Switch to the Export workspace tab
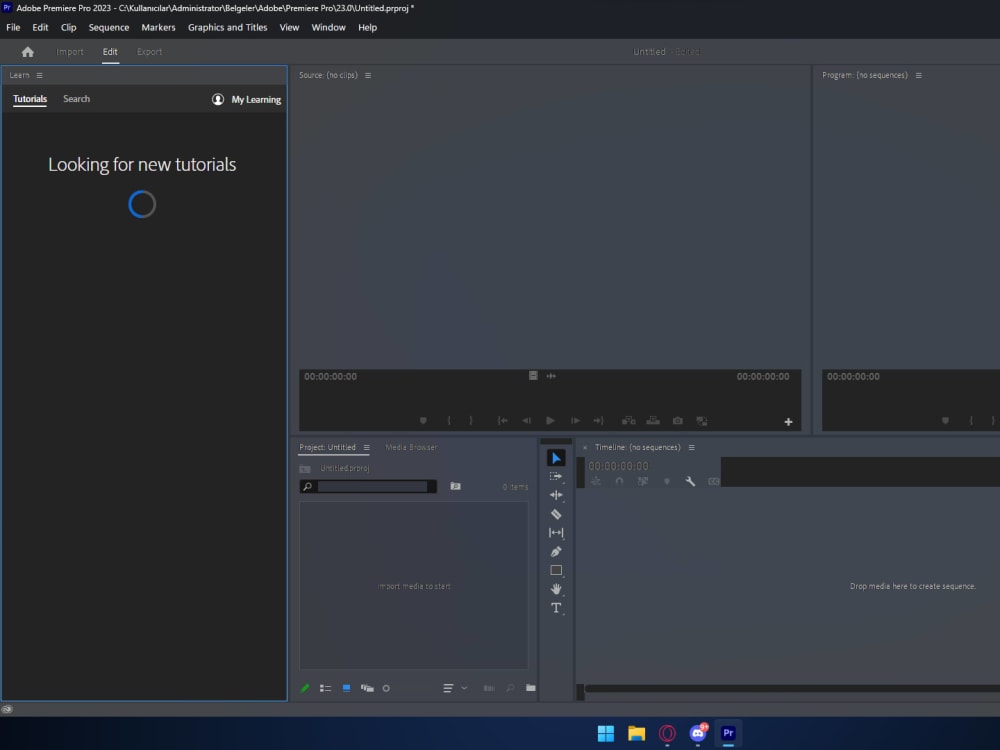This screenshot has width=1000, height=750. 149,52
